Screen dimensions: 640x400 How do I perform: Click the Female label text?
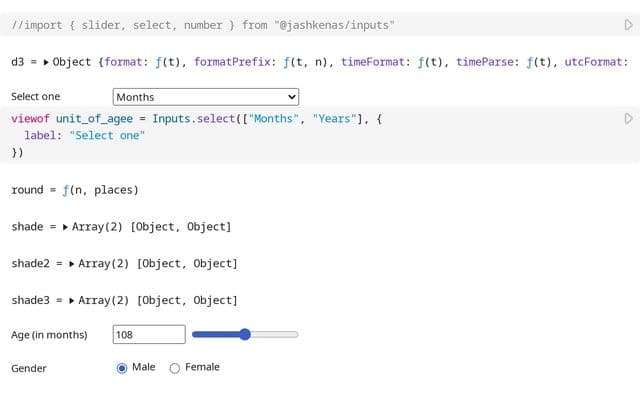click(x=202, y=367)
